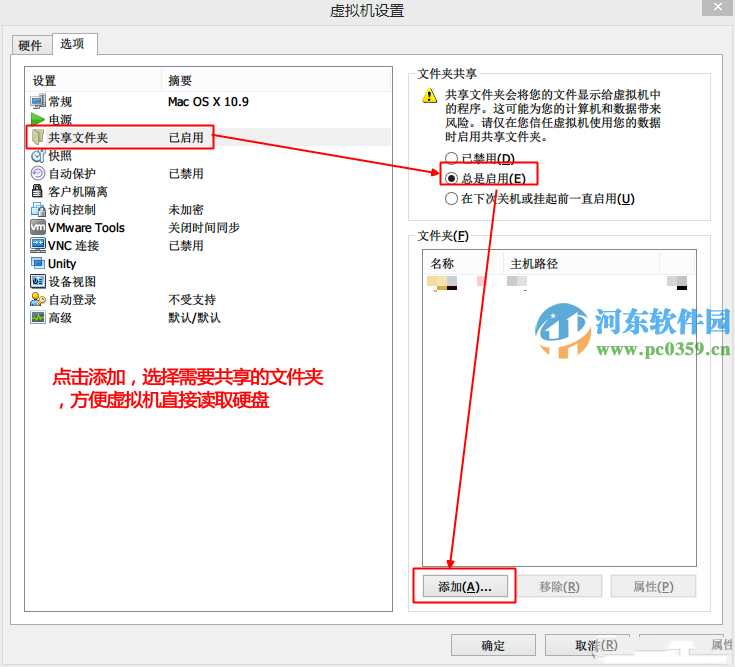Select the 常规 settings row label
This screenshot has height=667, width=735.
coord(60,102)
